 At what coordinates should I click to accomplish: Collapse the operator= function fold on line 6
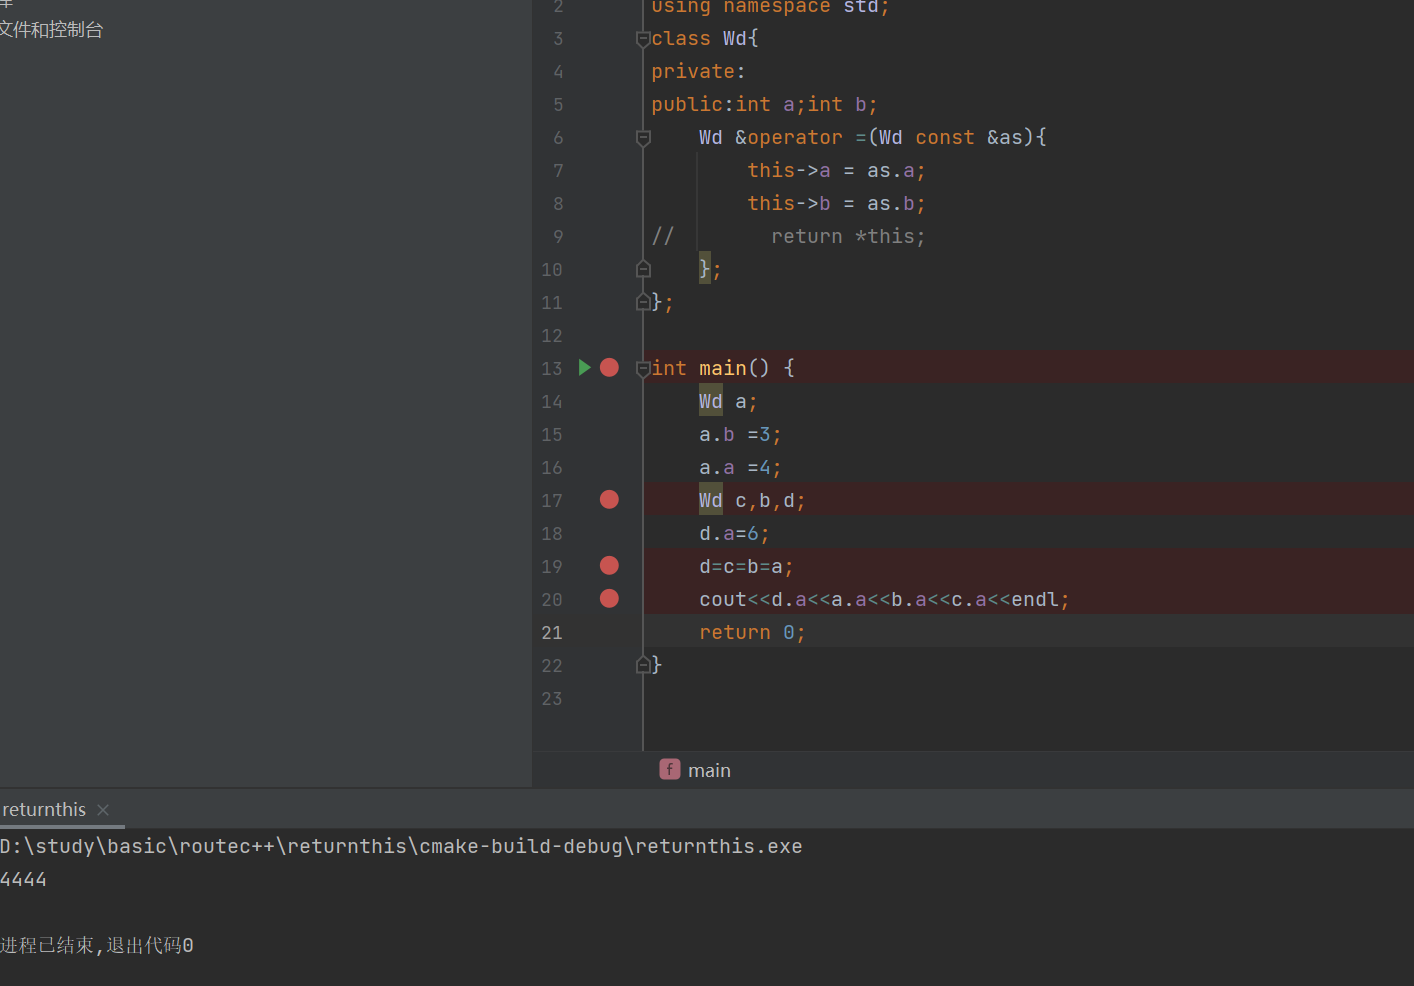643,138
